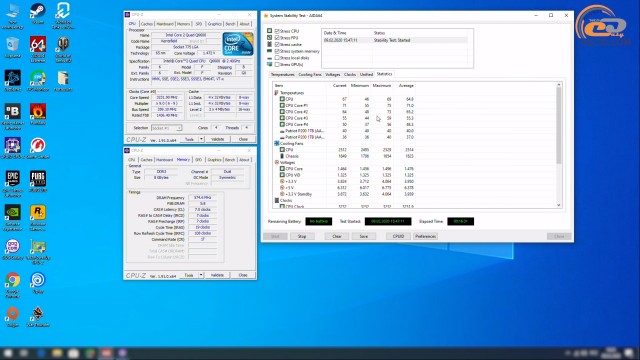Click the DRAM Frequency value field in CPU-Z
The image size is (640, 360).
click(x=202, y=198)
